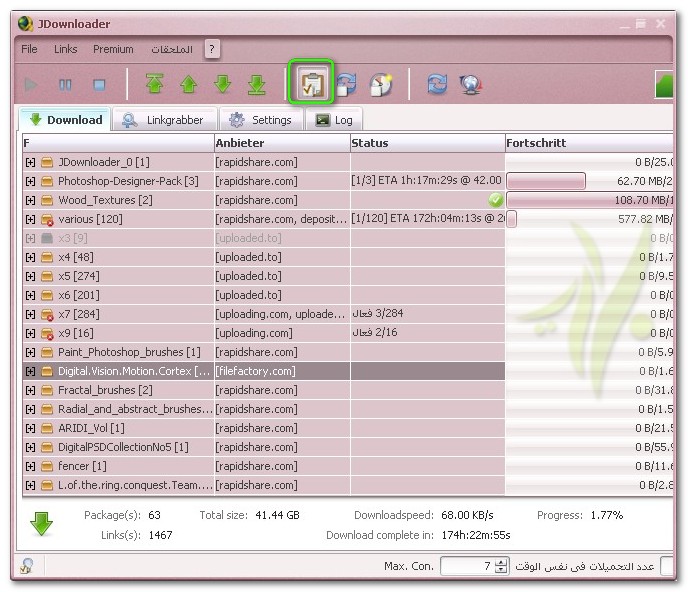Click Wood_Textures progress bar
The height and width of the screenshot is (592, 688).
click(x=590, y=200)
